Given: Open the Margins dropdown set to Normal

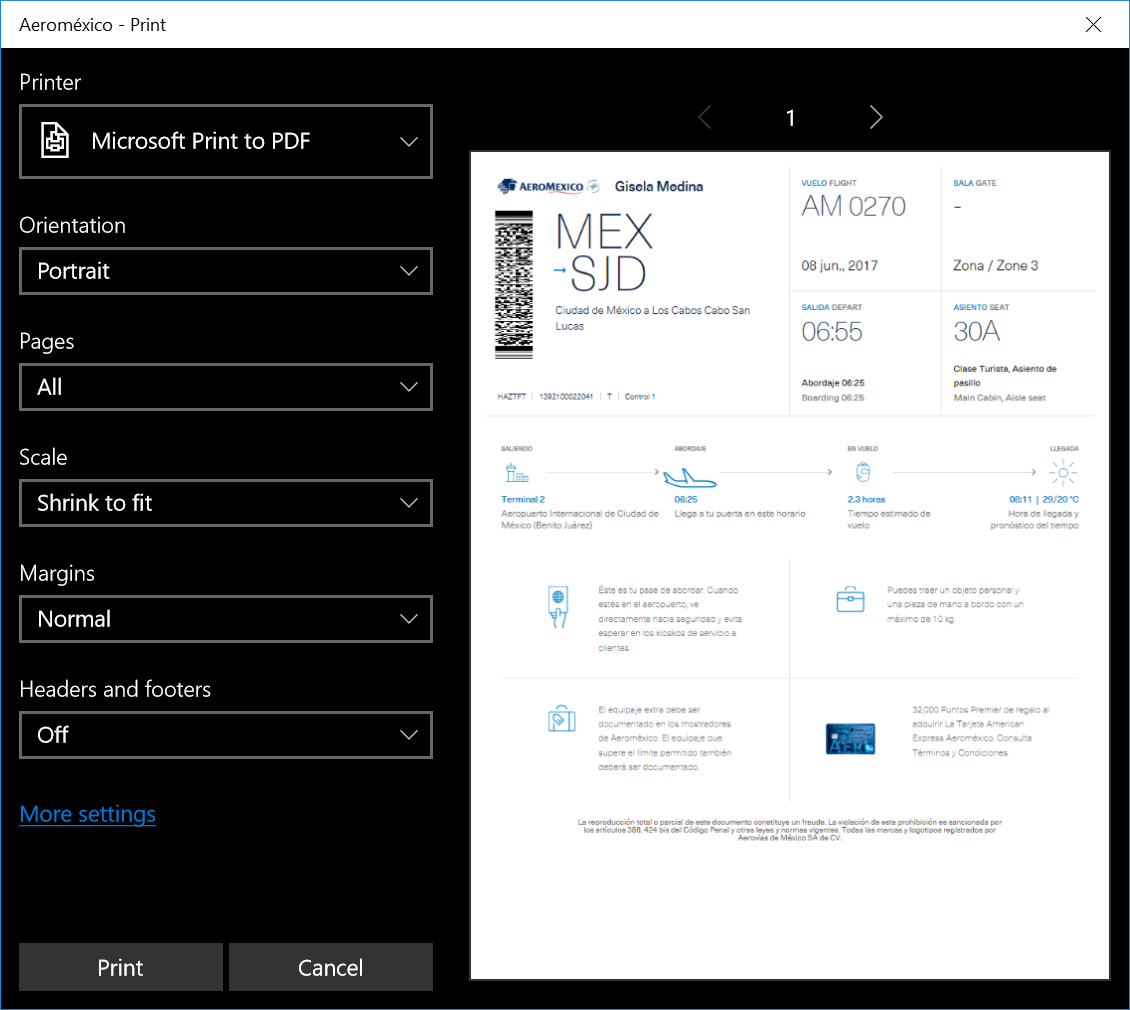Looking at the screenshot, I should (226, 619).
